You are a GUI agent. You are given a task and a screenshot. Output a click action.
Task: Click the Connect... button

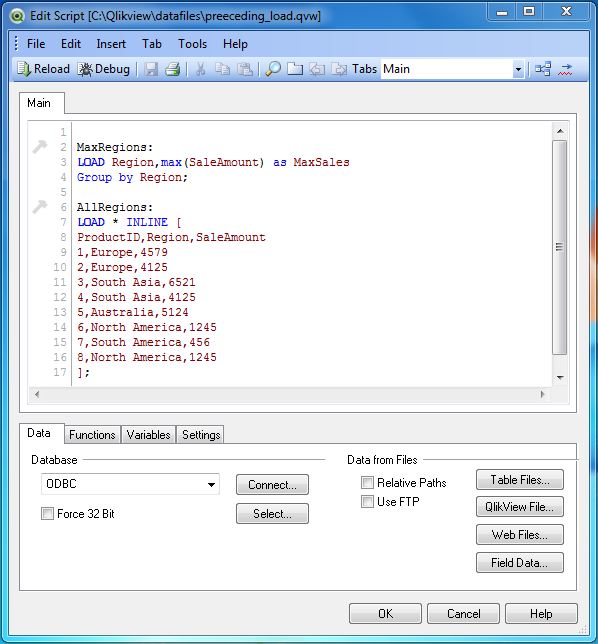pyautogui.click(x=272, y=485)
